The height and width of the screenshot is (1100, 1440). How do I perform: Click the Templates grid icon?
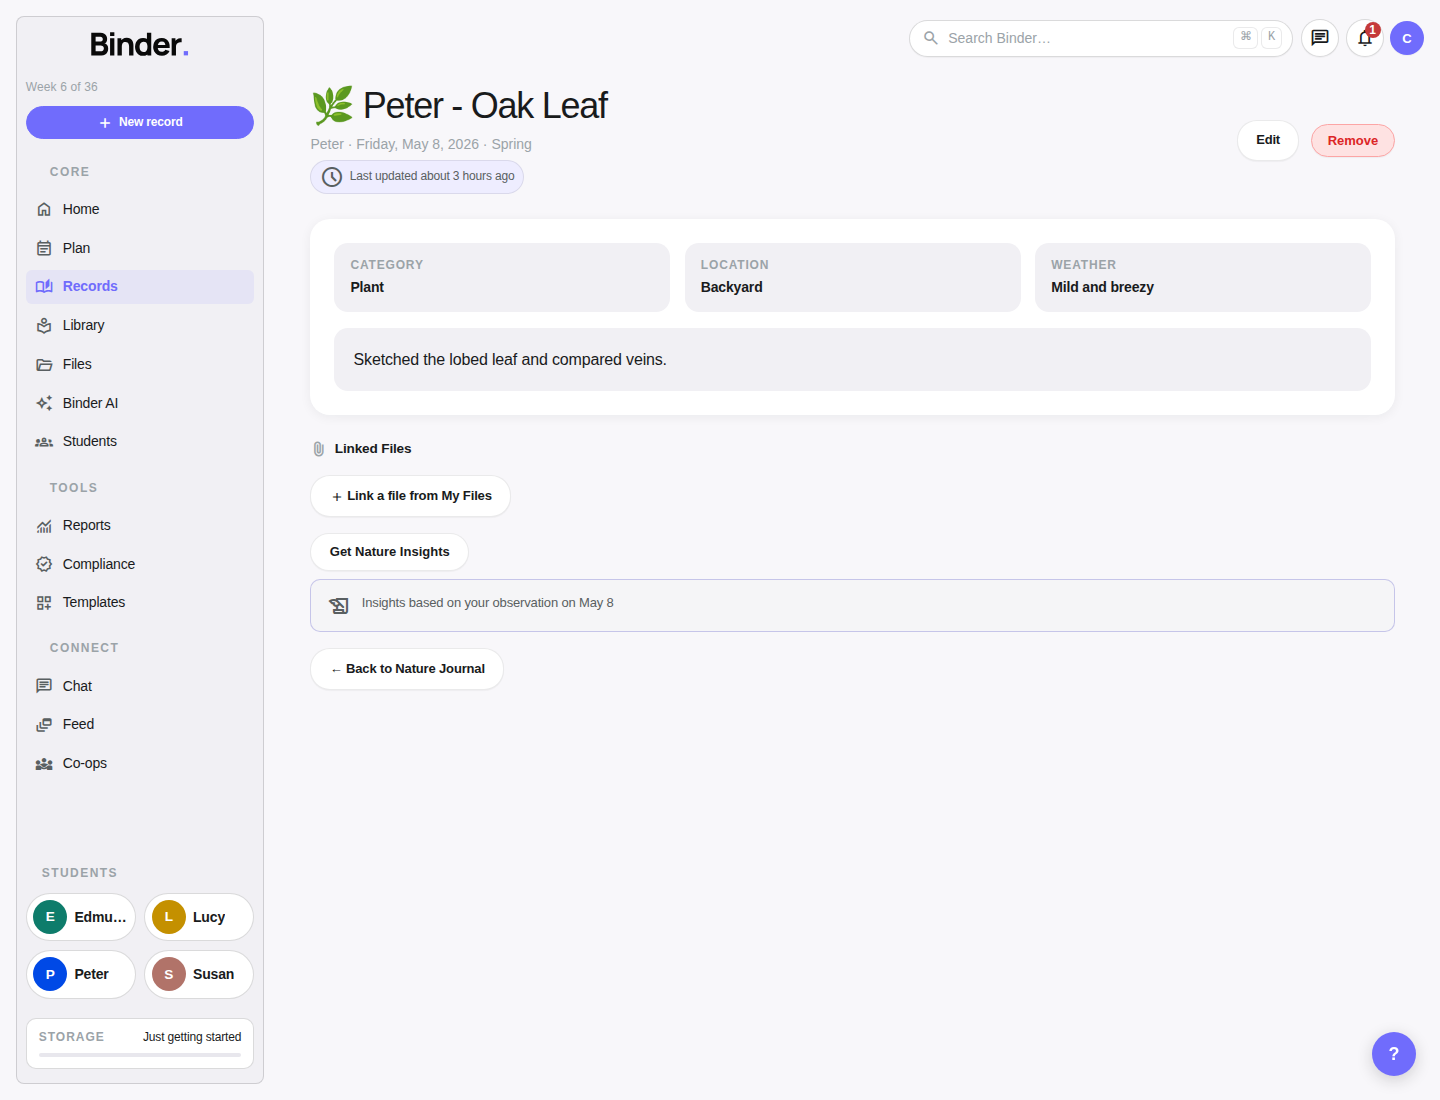[x=44, y=602]
